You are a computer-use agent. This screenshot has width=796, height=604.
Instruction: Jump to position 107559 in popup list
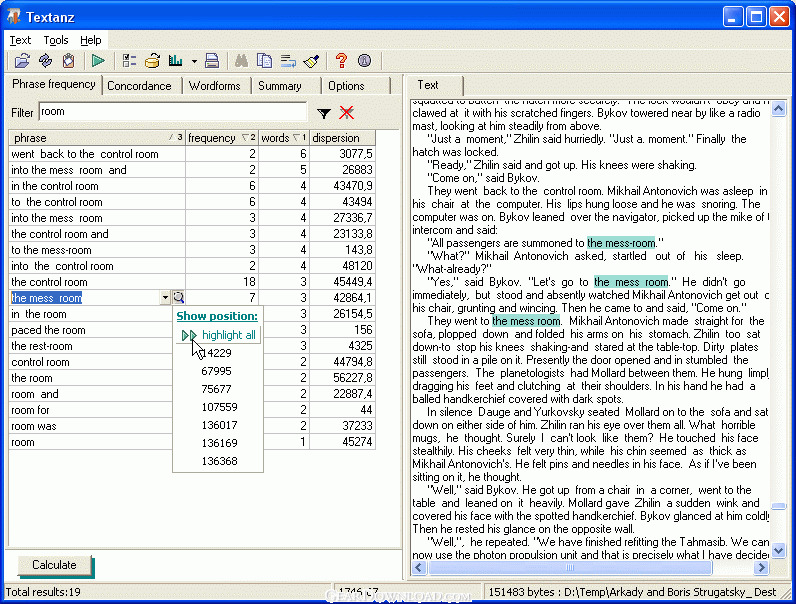pos(219,407)
